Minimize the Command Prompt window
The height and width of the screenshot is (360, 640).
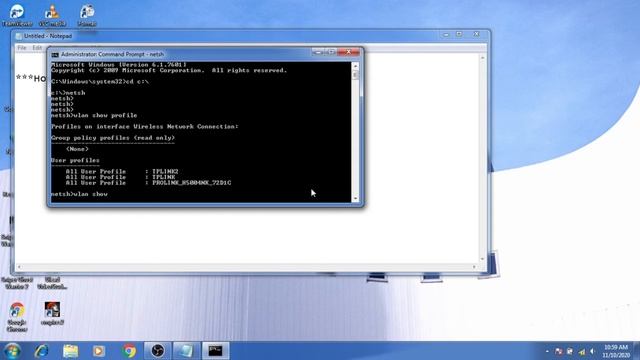[318, 52]
